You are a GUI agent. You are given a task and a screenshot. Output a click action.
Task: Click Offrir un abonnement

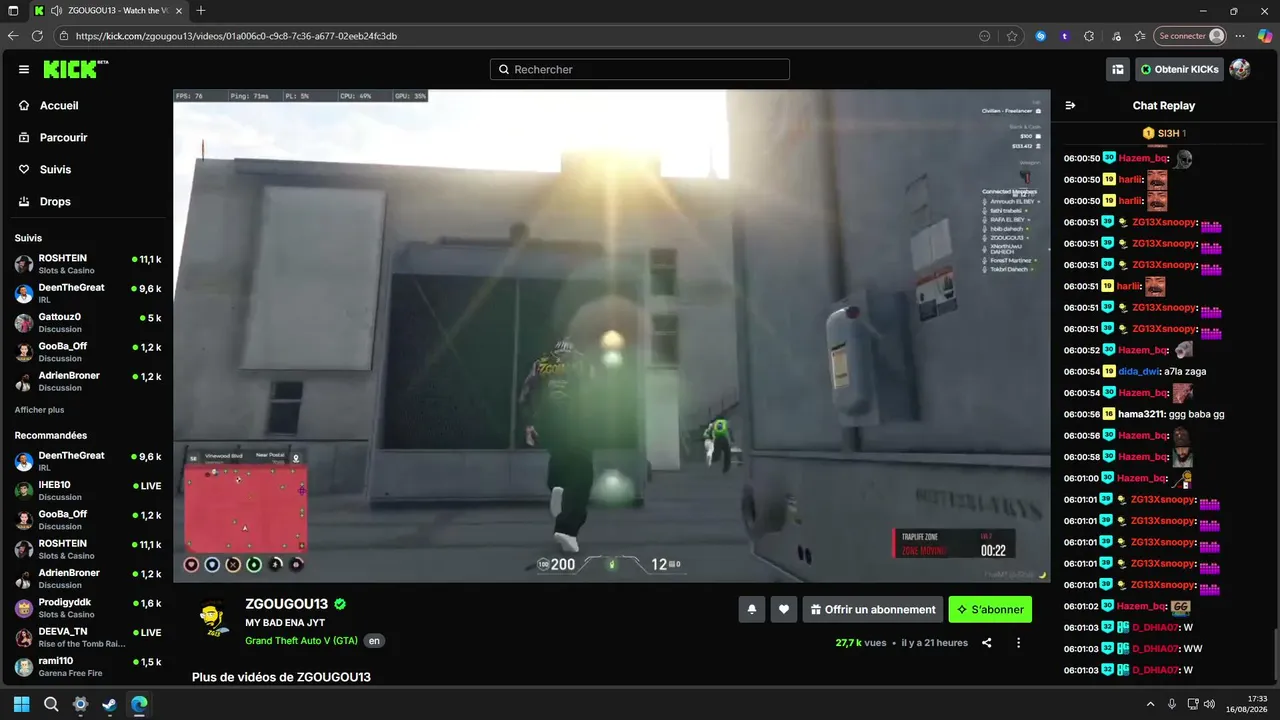[873, 609]
